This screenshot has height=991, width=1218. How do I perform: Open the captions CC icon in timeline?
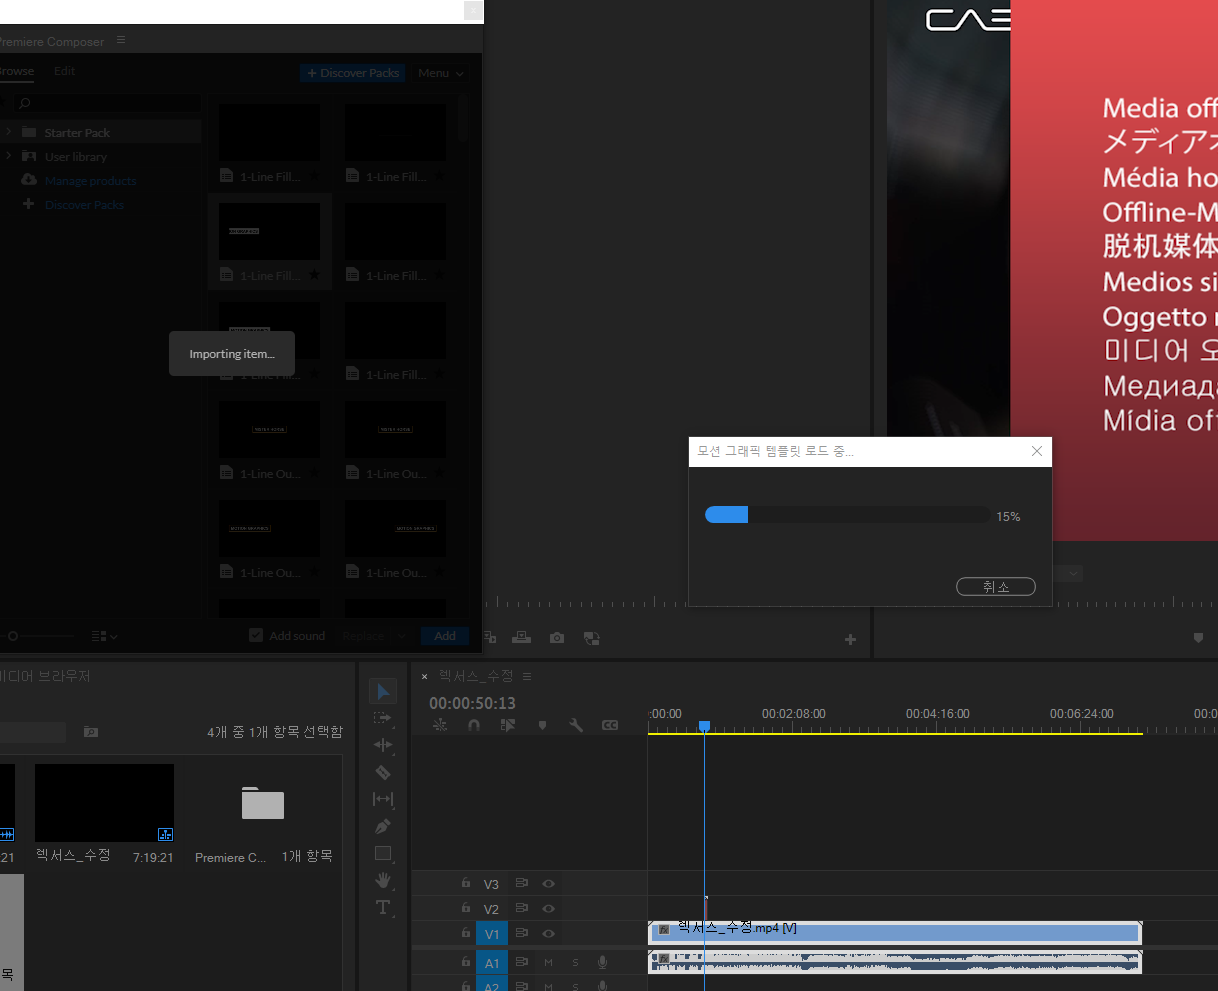click(x=610, y=724)
